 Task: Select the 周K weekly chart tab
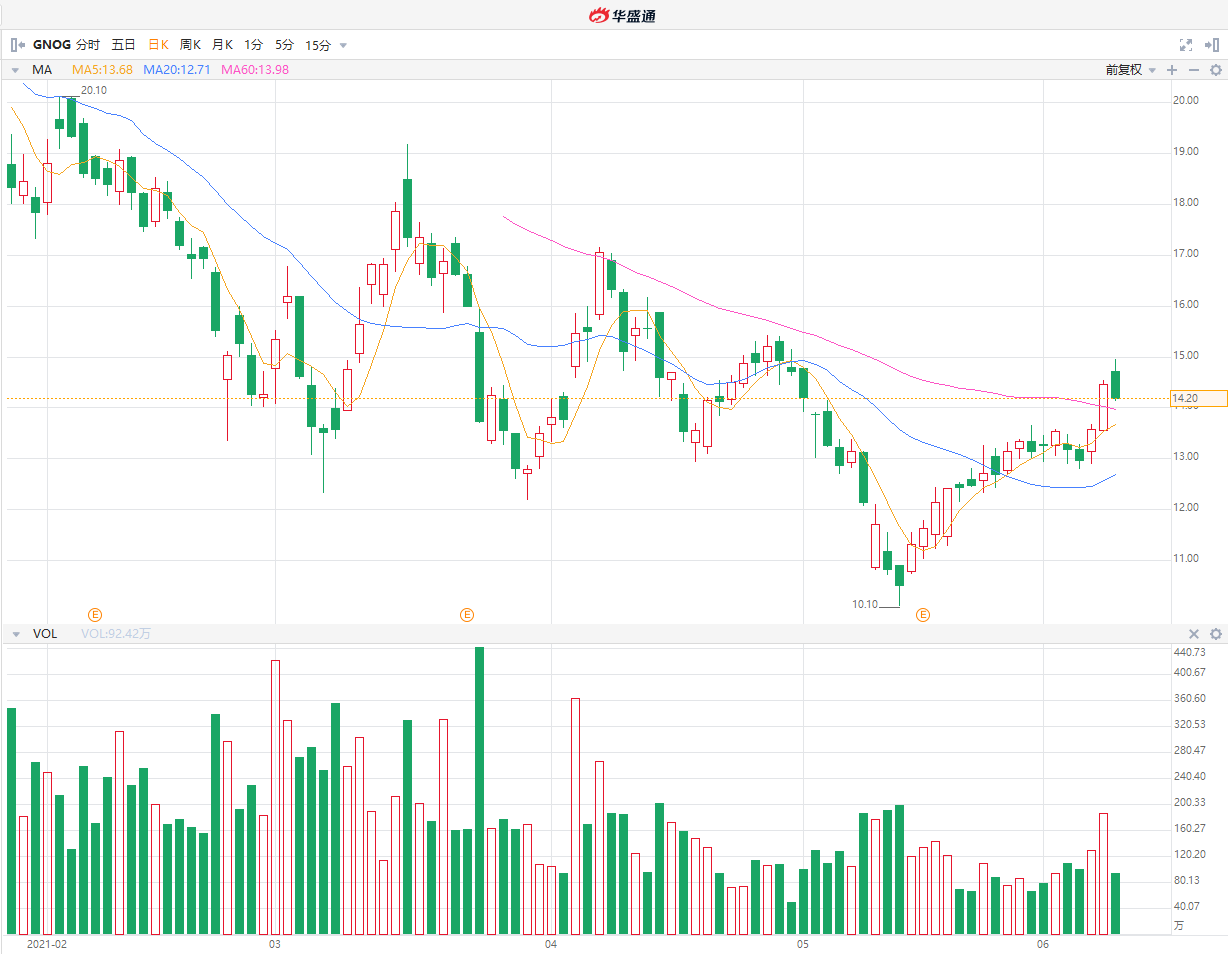click(x=190, y=45)
